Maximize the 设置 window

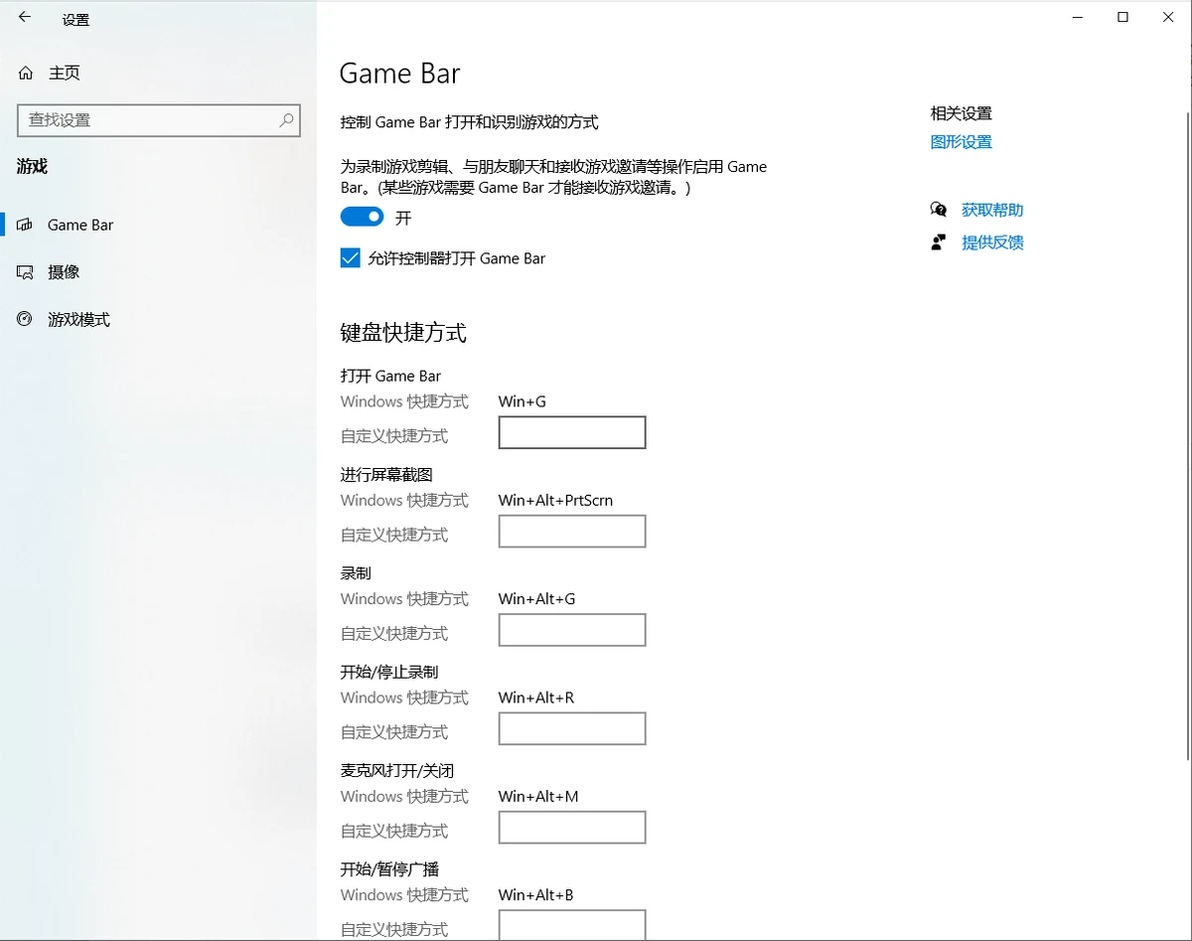tap(1123, 17)
